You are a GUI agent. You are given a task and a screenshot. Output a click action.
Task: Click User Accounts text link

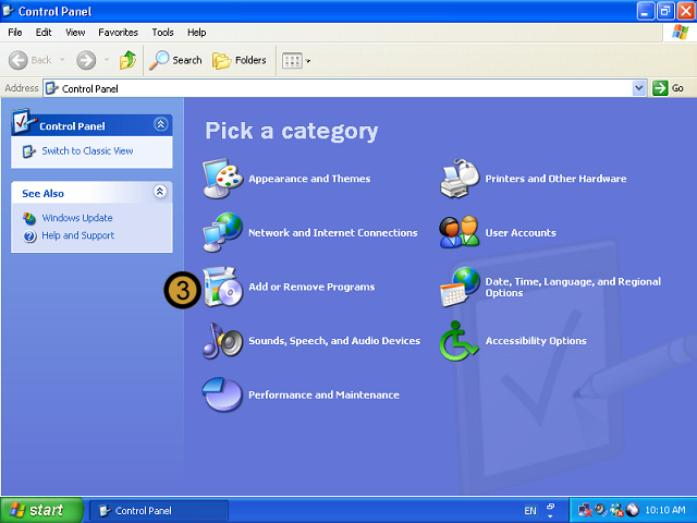(x=521, y=233)
